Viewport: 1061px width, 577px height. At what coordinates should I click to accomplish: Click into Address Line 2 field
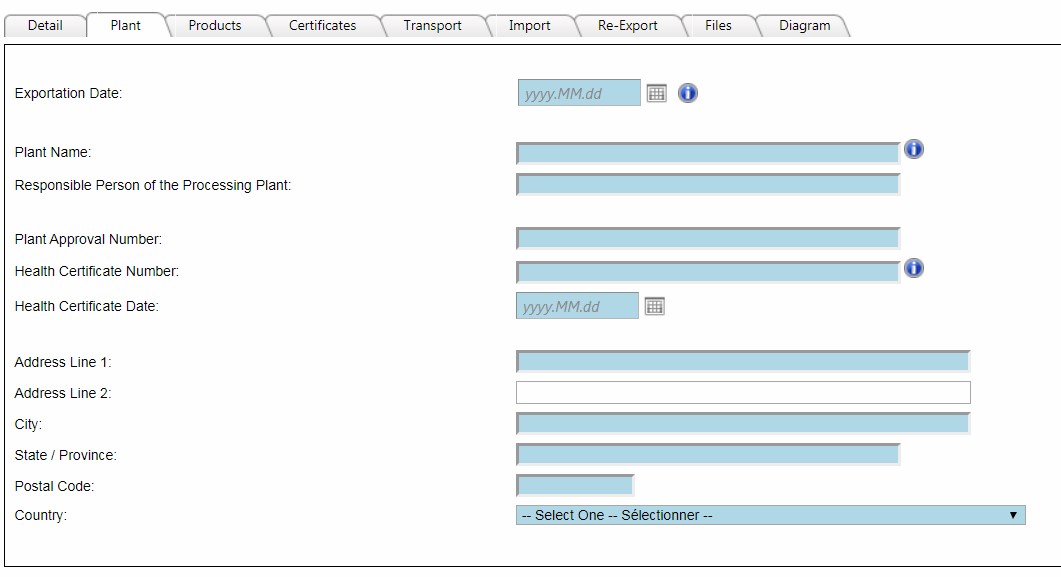[743, 392]
